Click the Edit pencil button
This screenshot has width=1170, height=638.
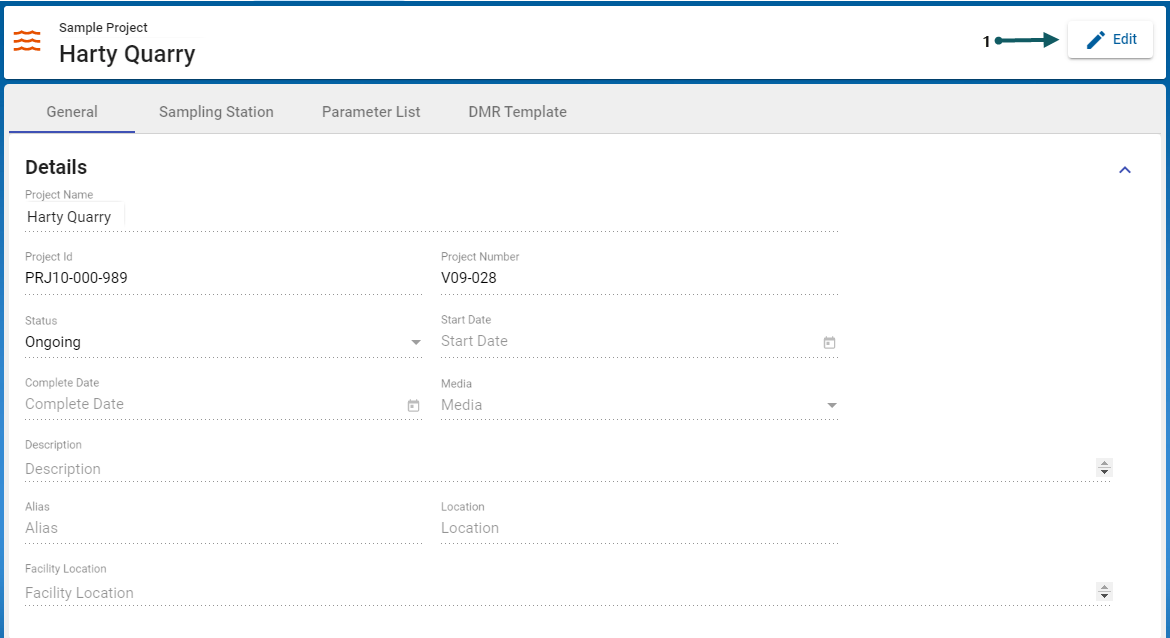(x=1110, y=40)
